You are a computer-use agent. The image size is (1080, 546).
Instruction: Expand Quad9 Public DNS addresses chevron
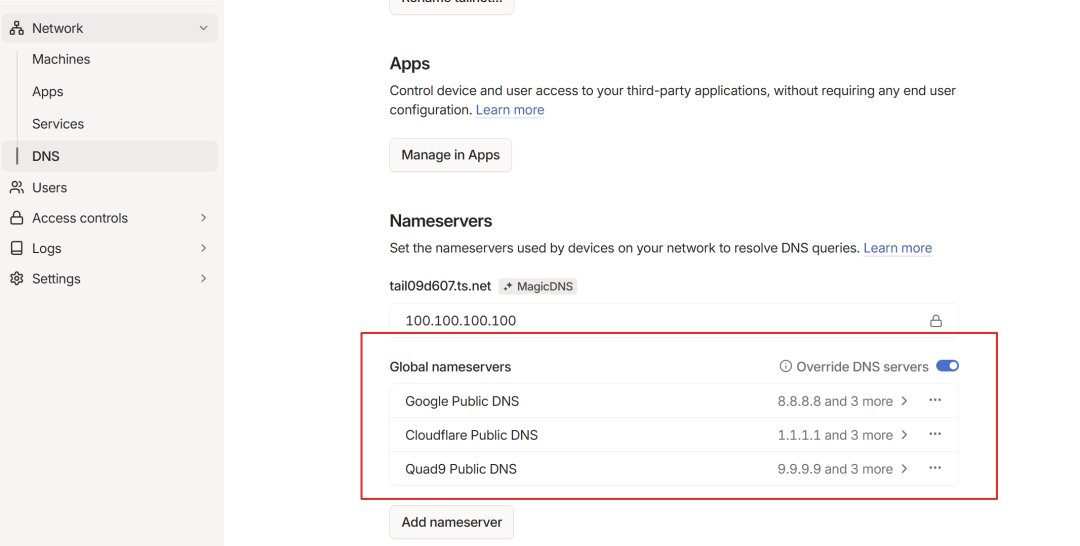tap(904, 468)
